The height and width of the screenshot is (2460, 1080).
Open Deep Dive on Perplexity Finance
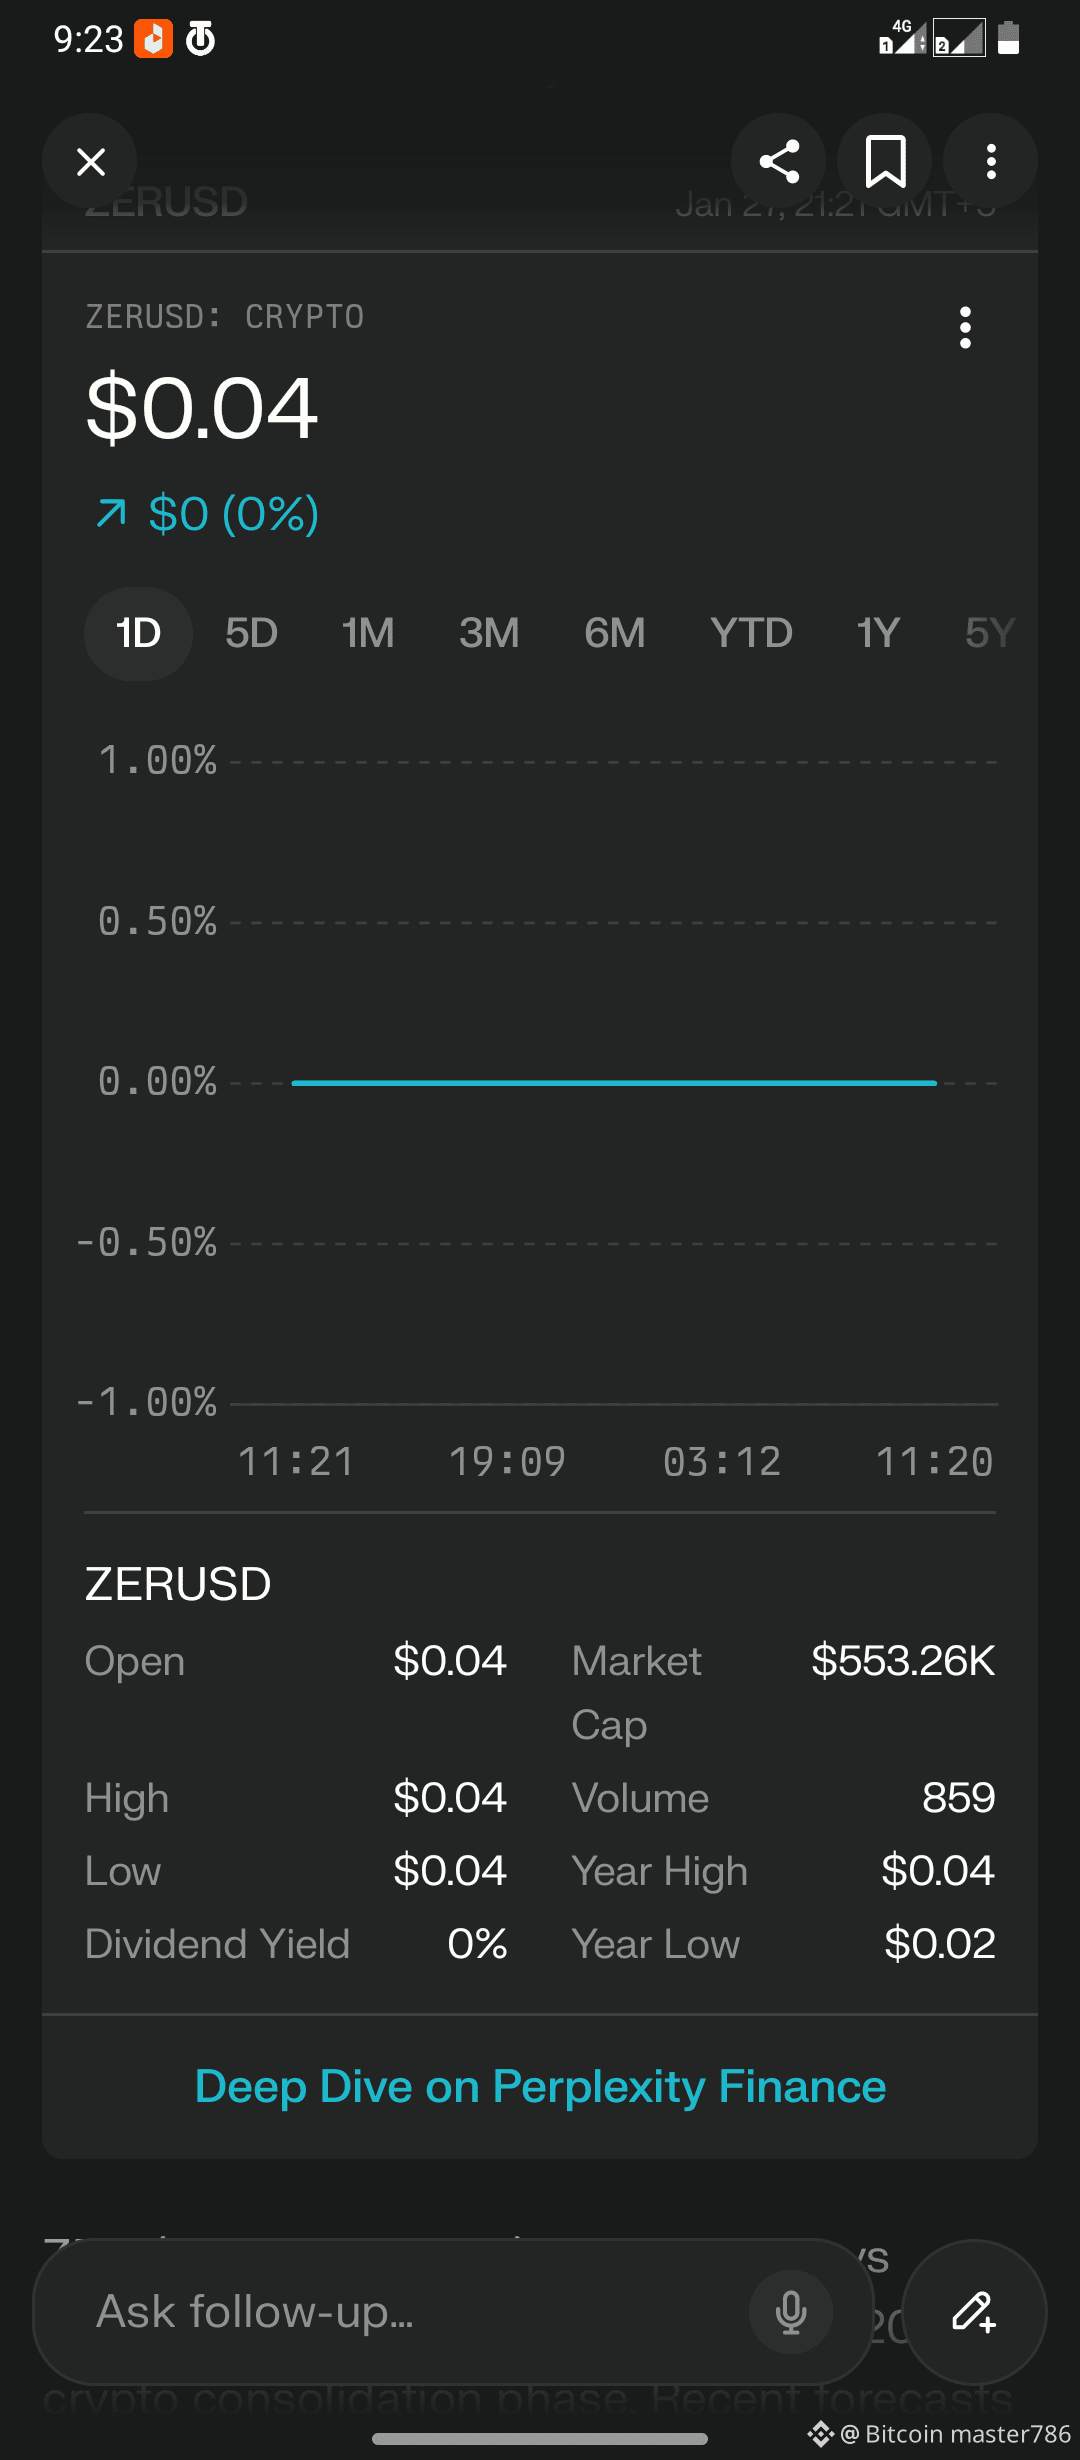tap(540, 2086)
